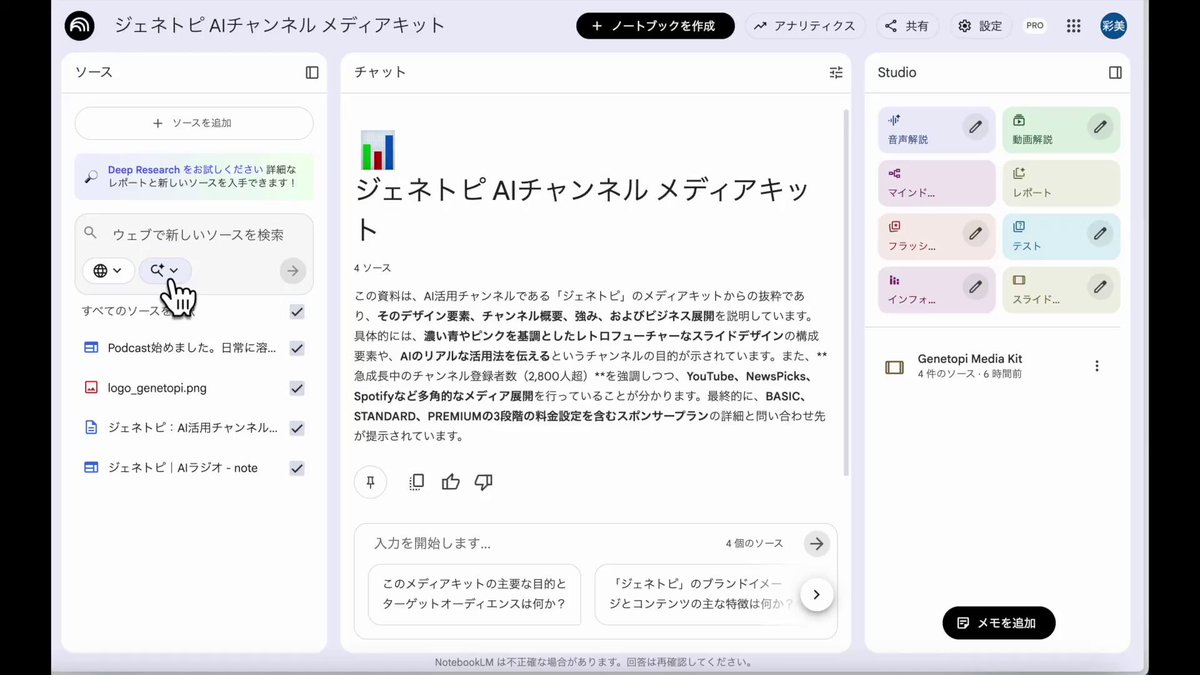Click ソースを追加 button
Viewport: 1200px width, 675px height.
pyautogui.click(x=194, y=123)
